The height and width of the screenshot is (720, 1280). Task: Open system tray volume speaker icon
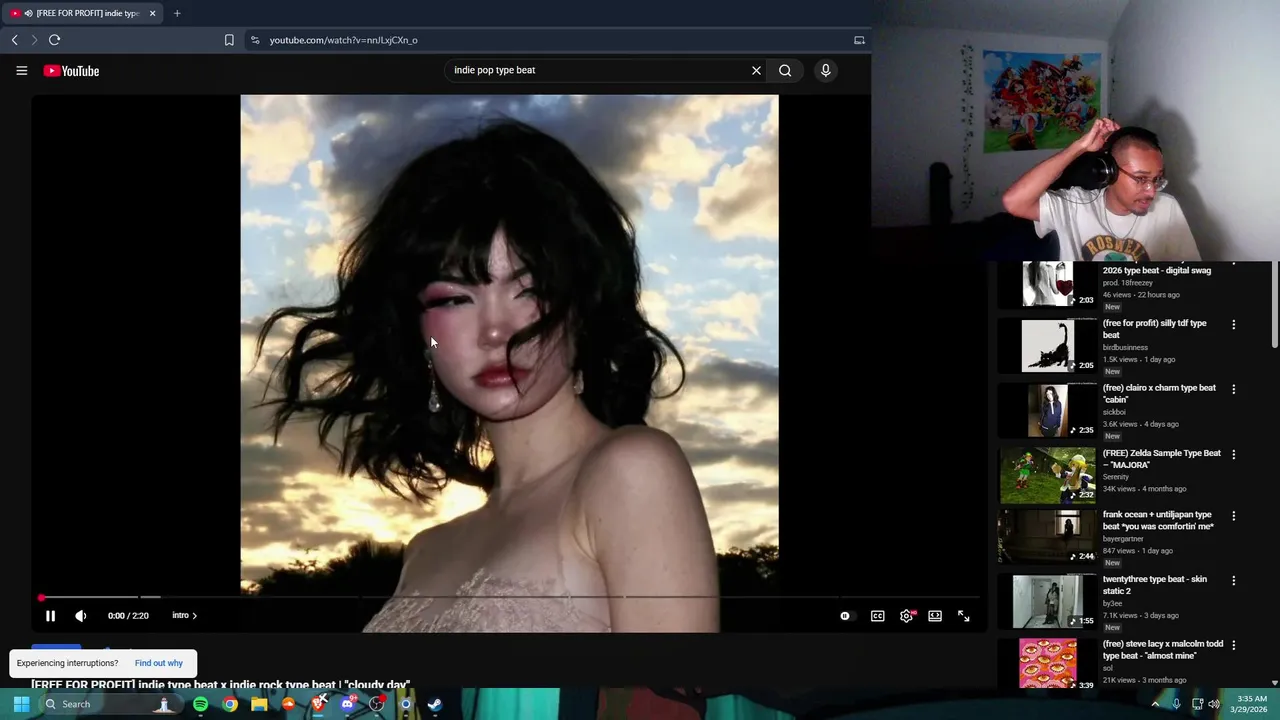[x=1214, y=704]
